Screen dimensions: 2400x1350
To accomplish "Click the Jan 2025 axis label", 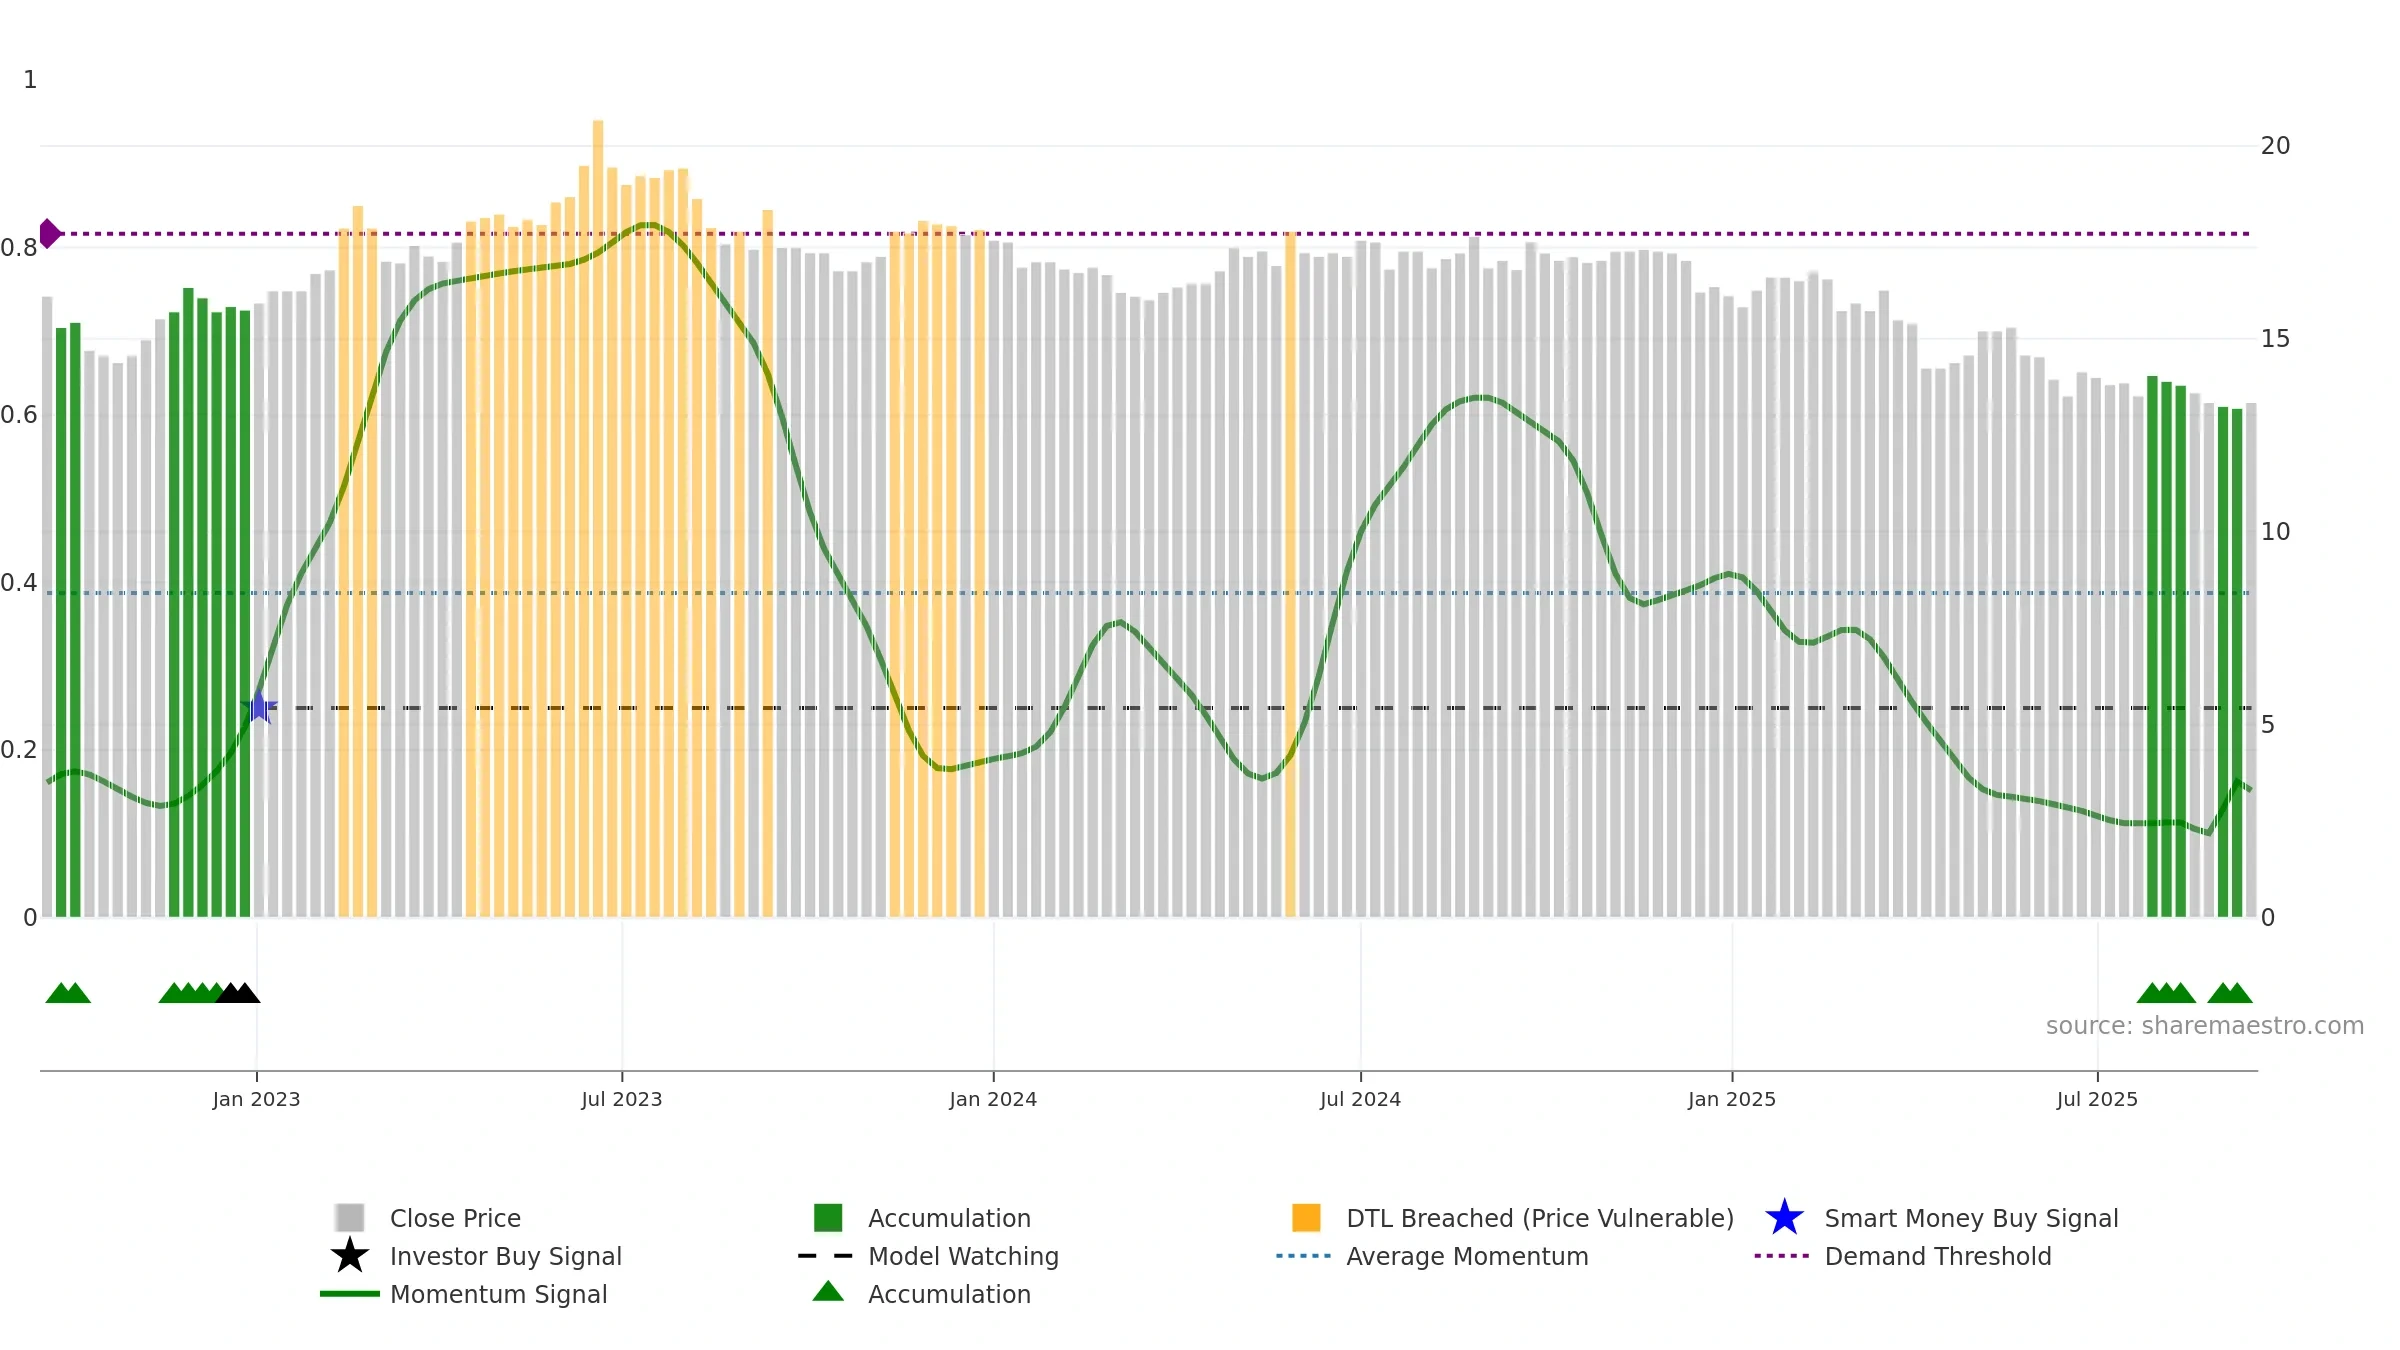I will pos(1732,1099).
